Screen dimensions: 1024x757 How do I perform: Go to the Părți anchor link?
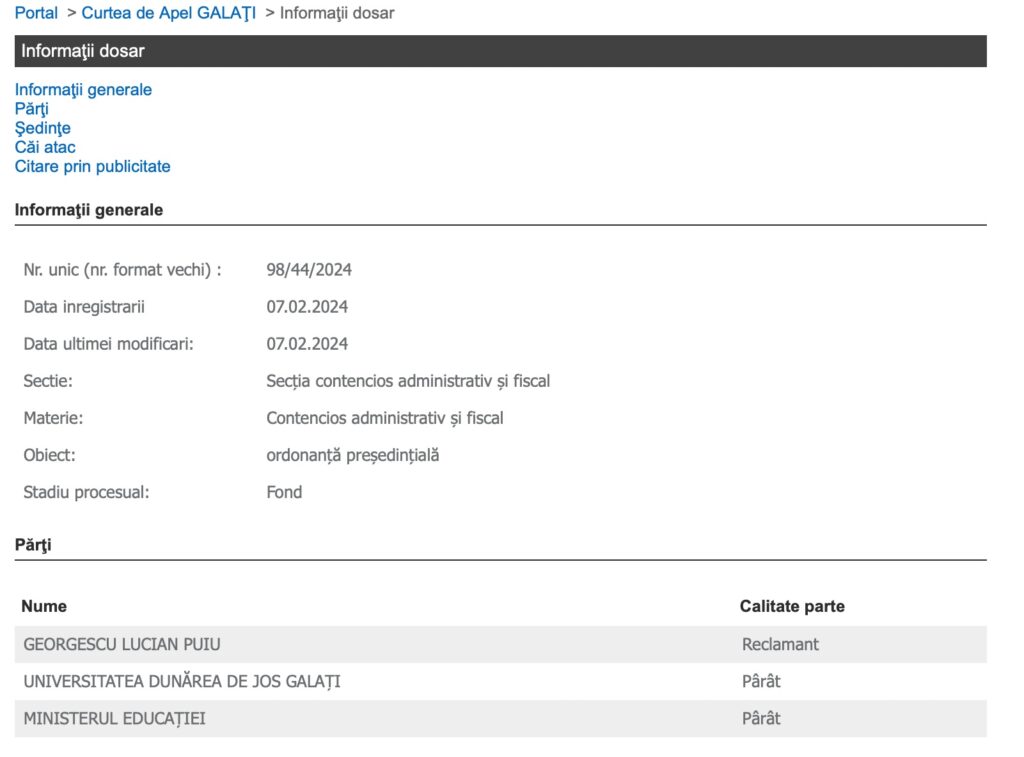tap(31, 109)
